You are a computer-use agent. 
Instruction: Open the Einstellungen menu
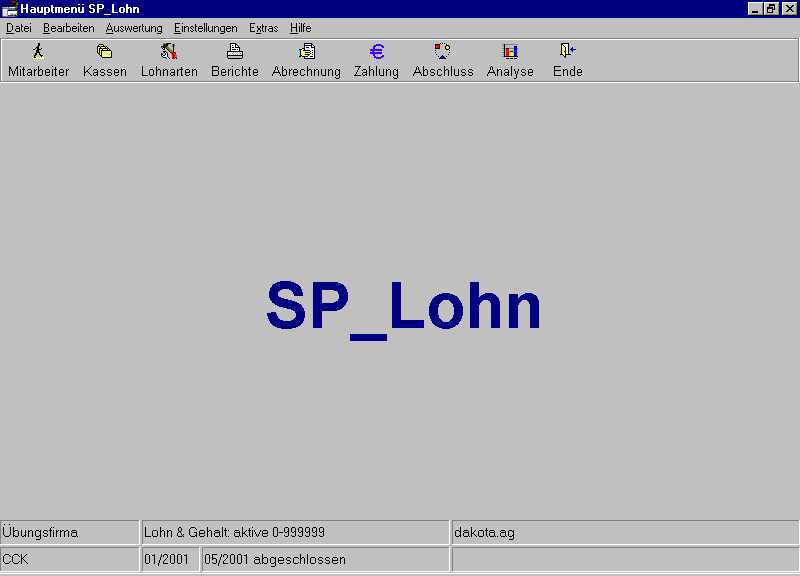205,28
